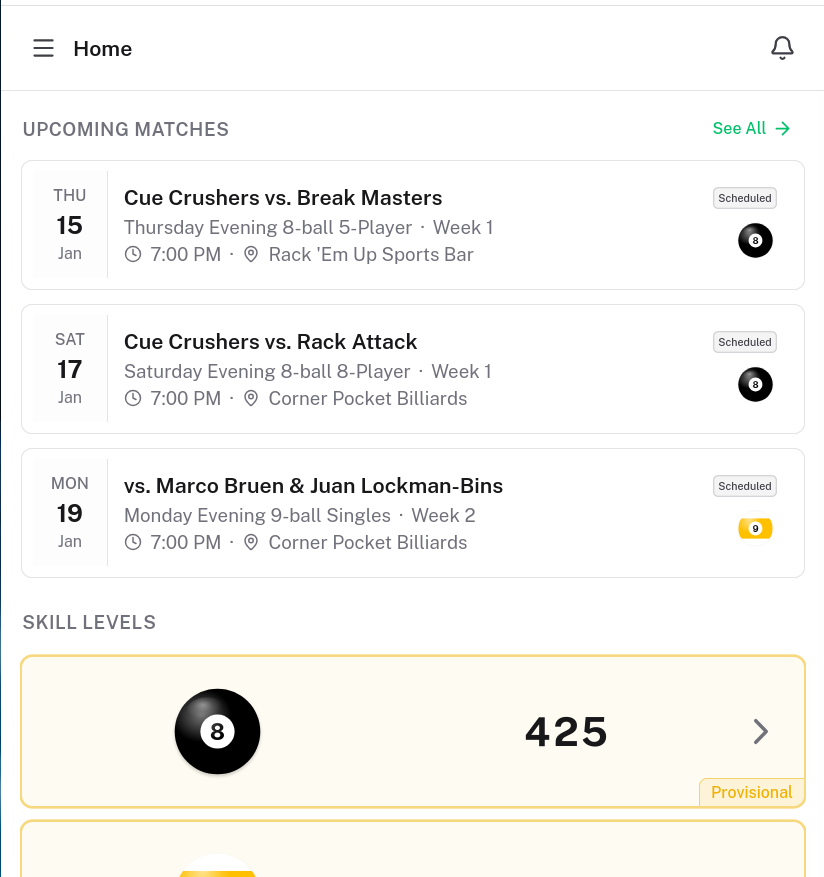Toggle the Scheduled badge on the Break Masters match

click(744, 198)
